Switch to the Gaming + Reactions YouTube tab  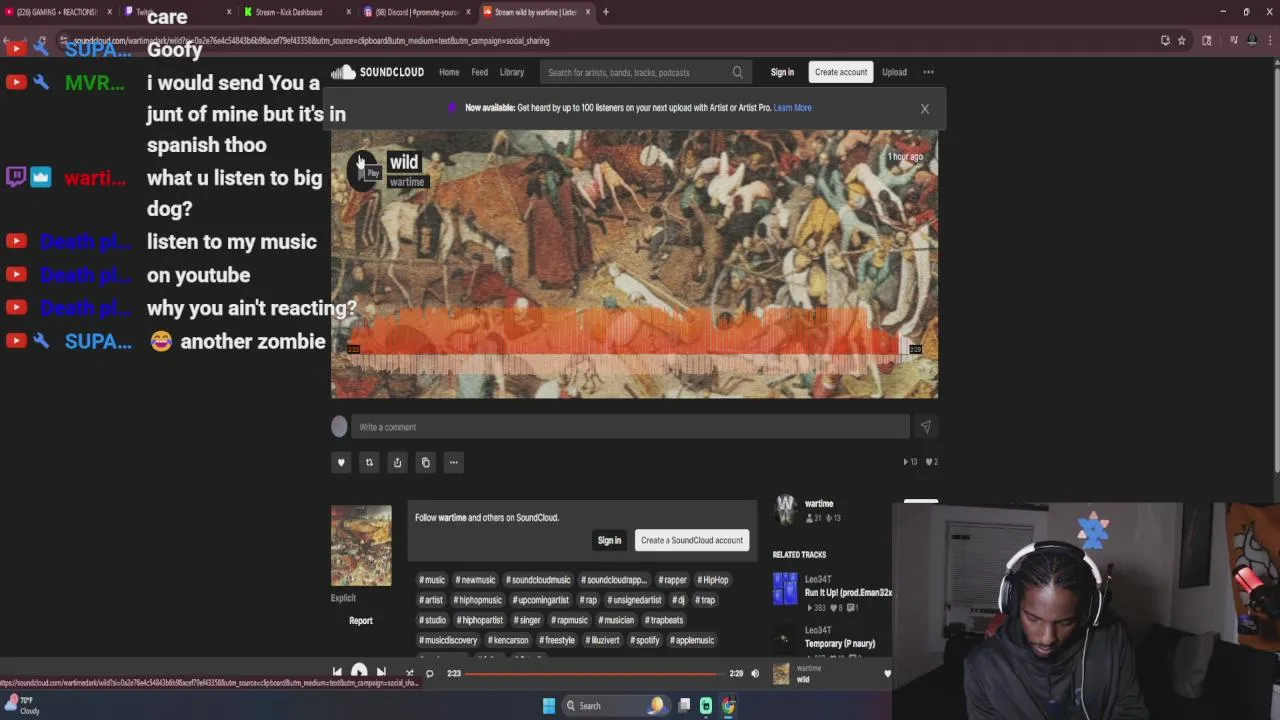(x=57, y=12)
